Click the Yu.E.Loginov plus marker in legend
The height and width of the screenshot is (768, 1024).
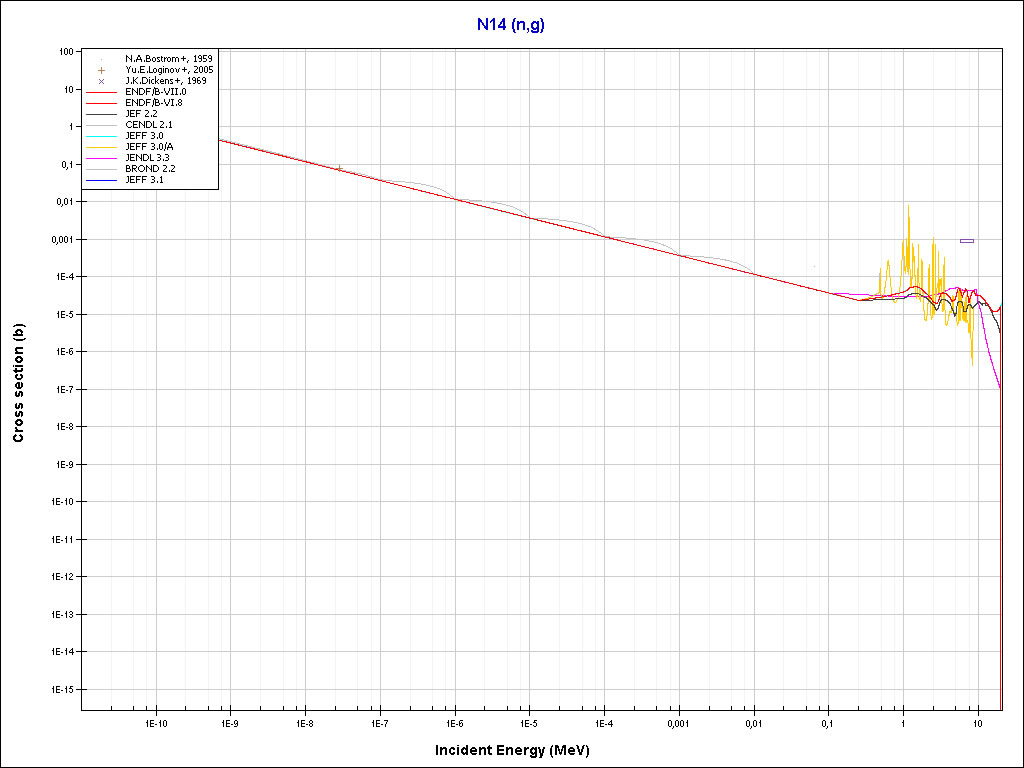pyautogui.click(x=102, y=70)
